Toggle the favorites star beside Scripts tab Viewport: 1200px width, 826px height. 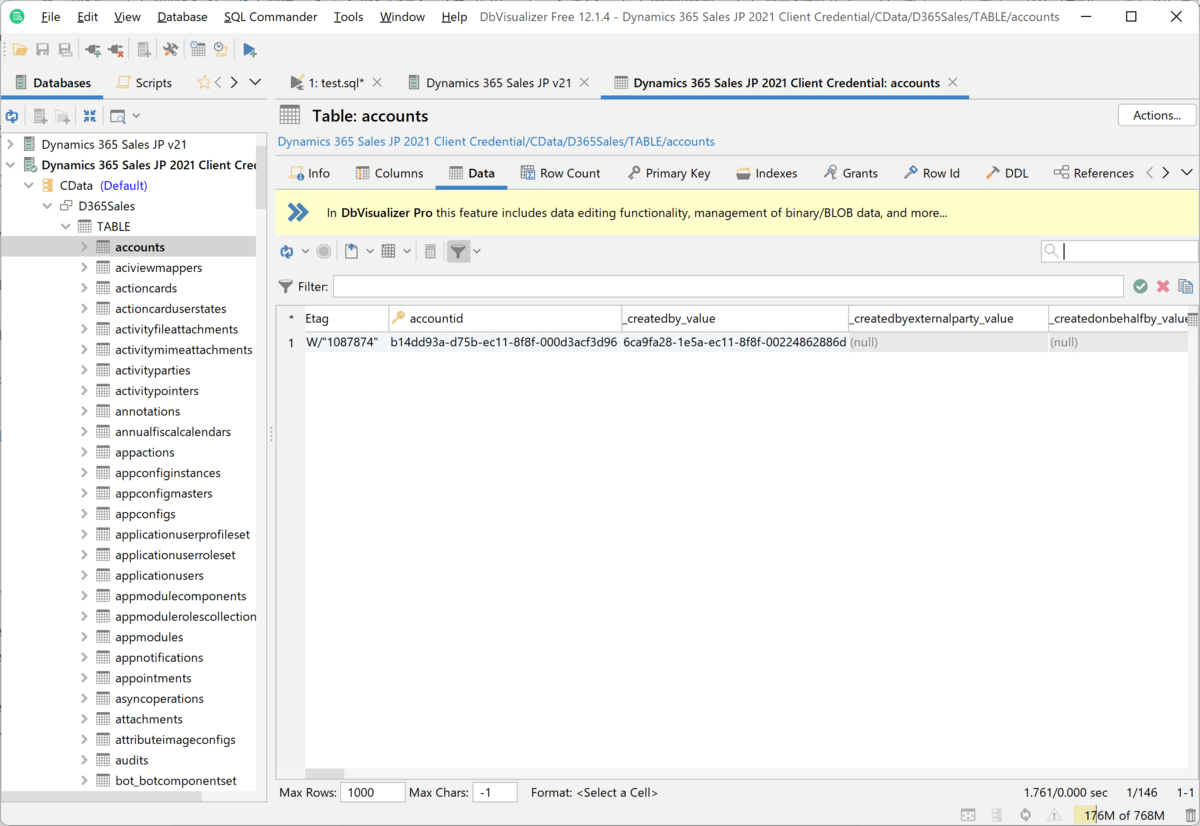click(x=204, y=83)
